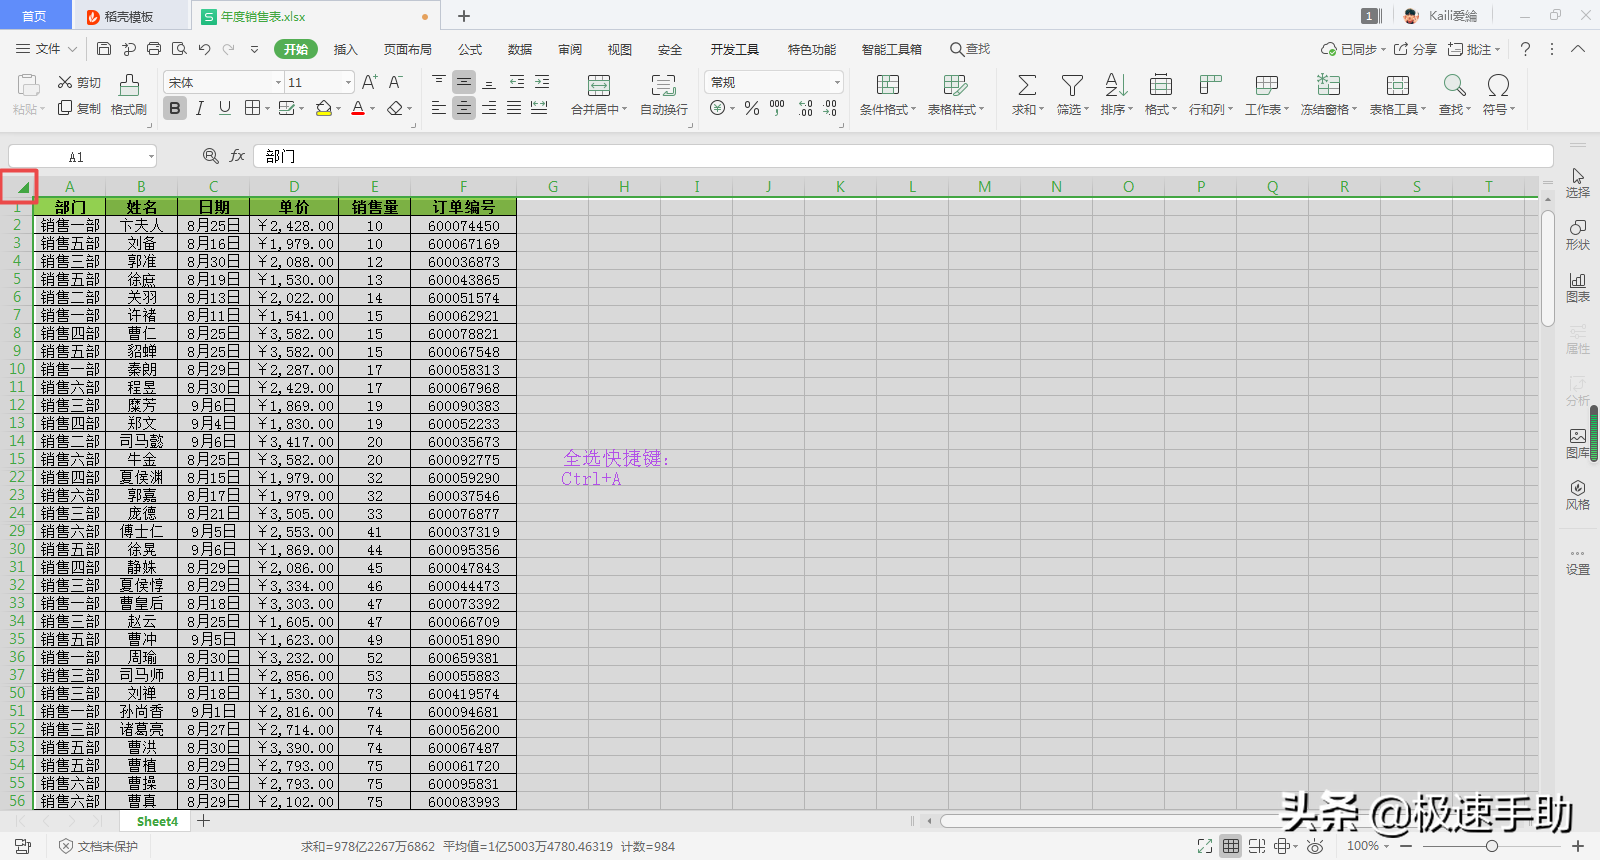Collapse the ribbon with the chevron
This screenshot has width=1600, height=860.
pyautogui.click(x=1578, y=49)
